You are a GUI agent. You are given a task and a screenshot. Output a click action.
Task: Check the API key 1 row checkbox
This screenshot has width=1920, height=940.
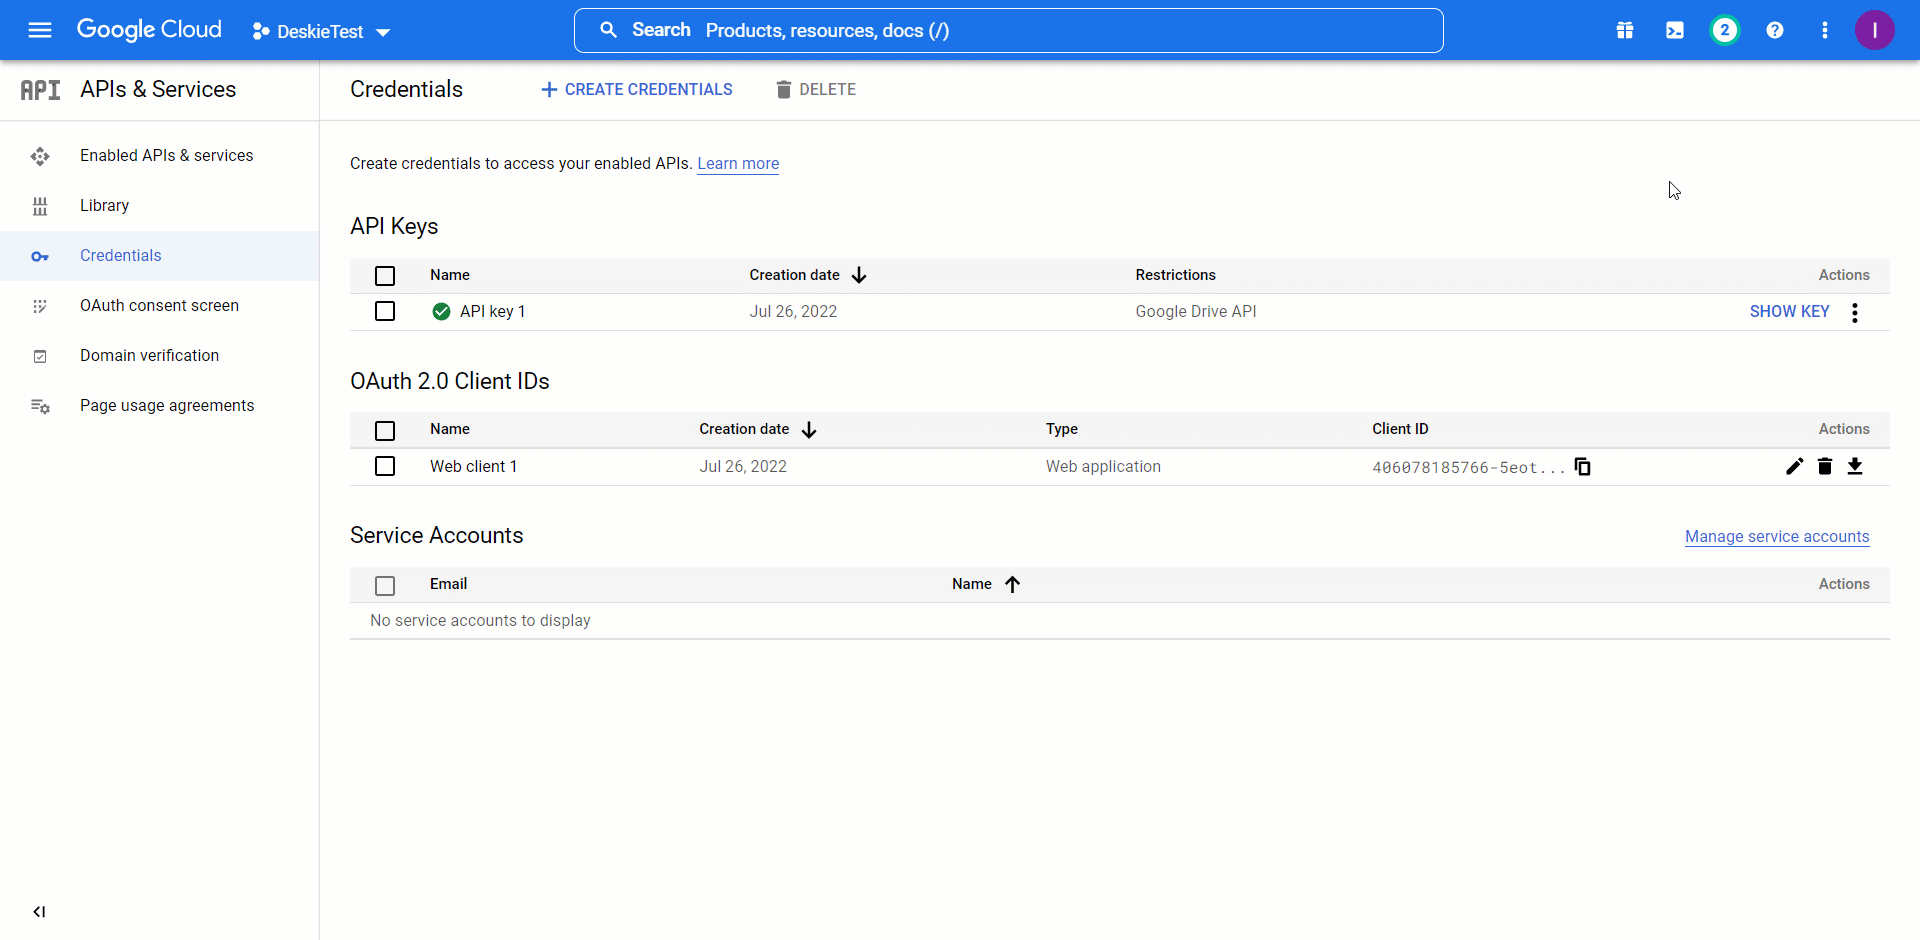385,311
